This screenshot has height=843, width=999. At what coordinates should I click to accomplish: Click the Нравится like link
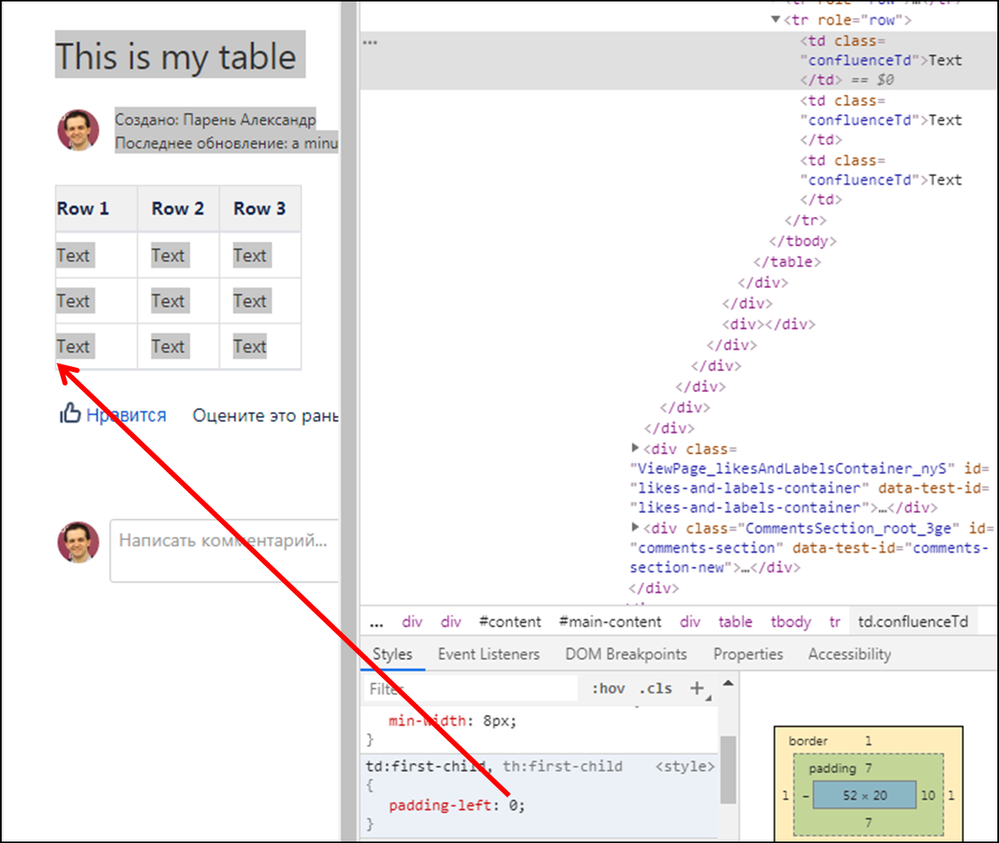(126, 415)
